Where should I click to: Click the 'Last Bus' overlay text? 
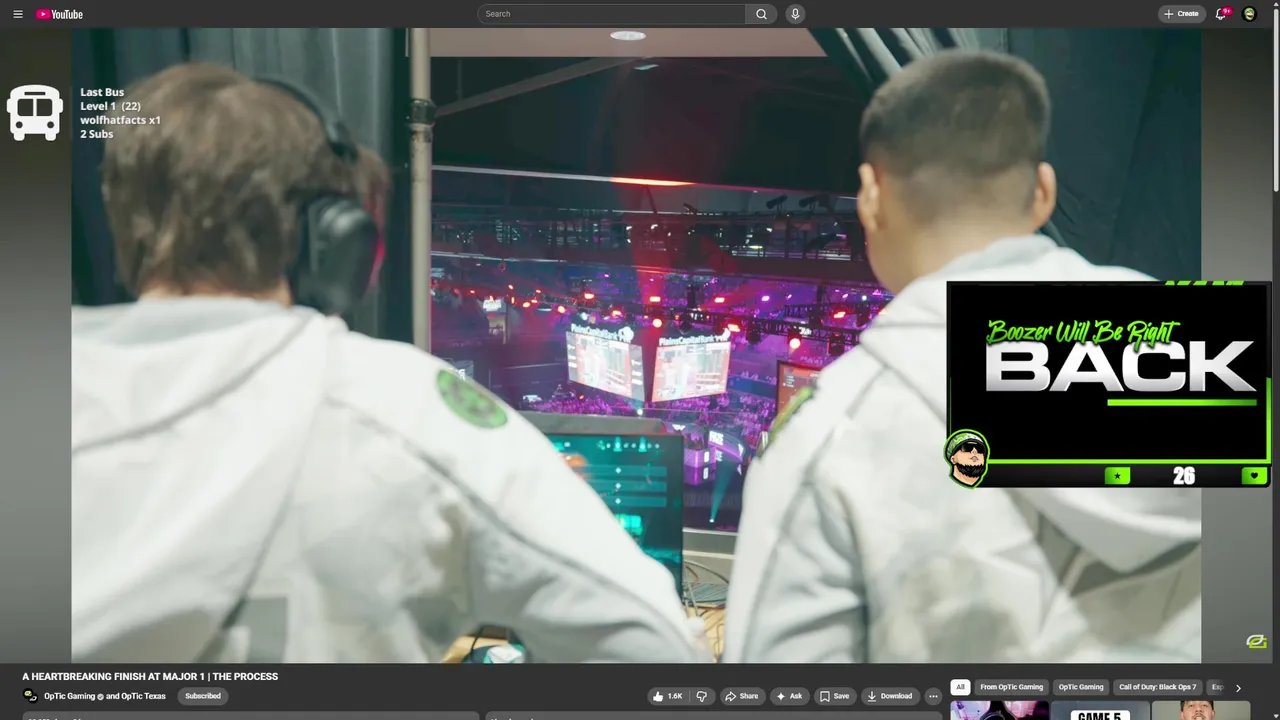tap(102, 92)
